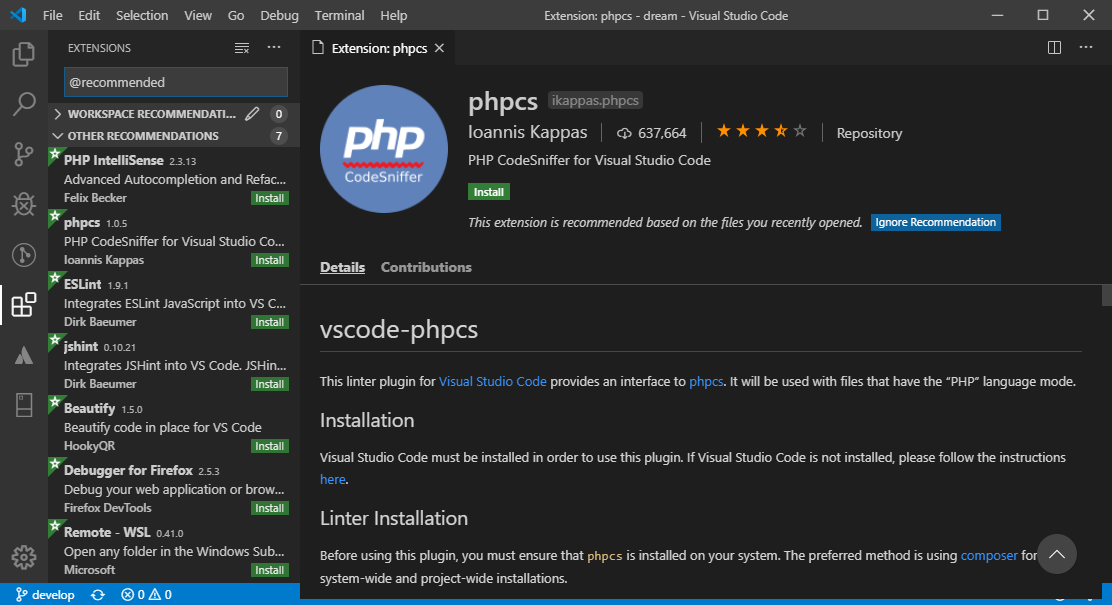The height and width of the screenshot is (605, 1112).
Task: Click the synchronize icon in the status bar
Action: [x=97, y=594]
